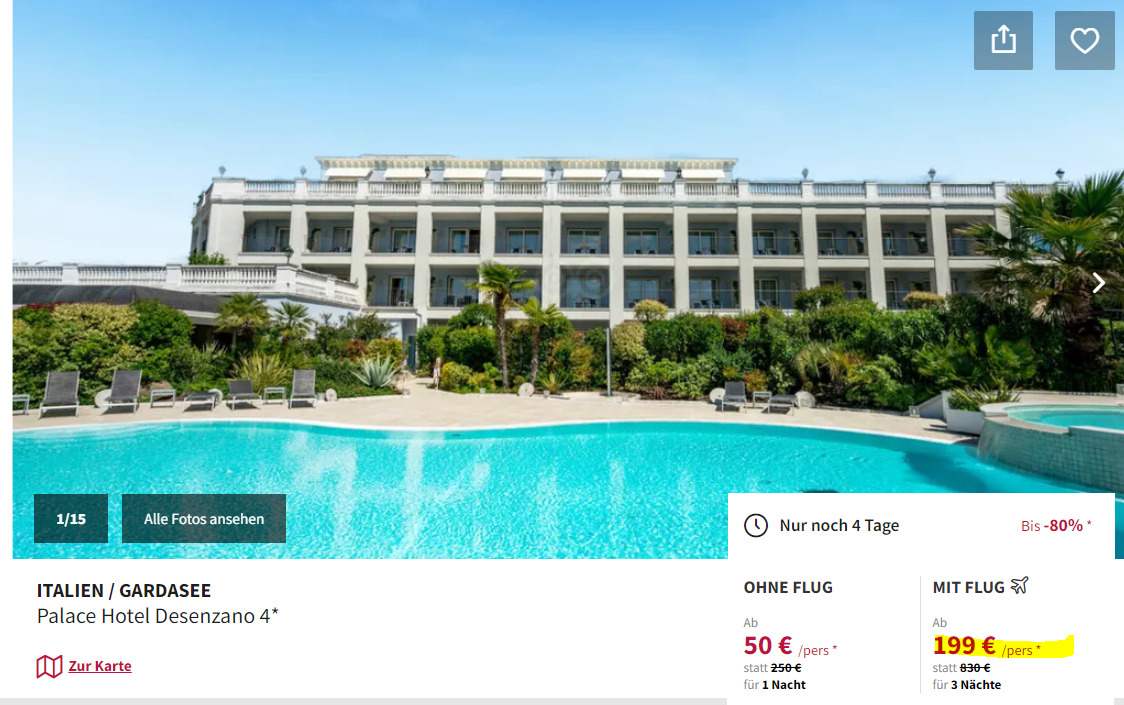This screenshot has width=1124, height=705.
Task: Click the 'ITALIEN / GARDASEE' location heading
Action: (x=124, y=590)
